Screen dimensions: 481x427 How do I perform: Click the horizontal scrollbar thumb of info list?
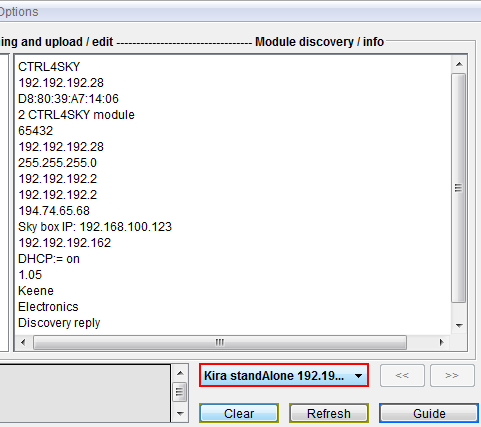pyautogui.click(x=220, y=342)
